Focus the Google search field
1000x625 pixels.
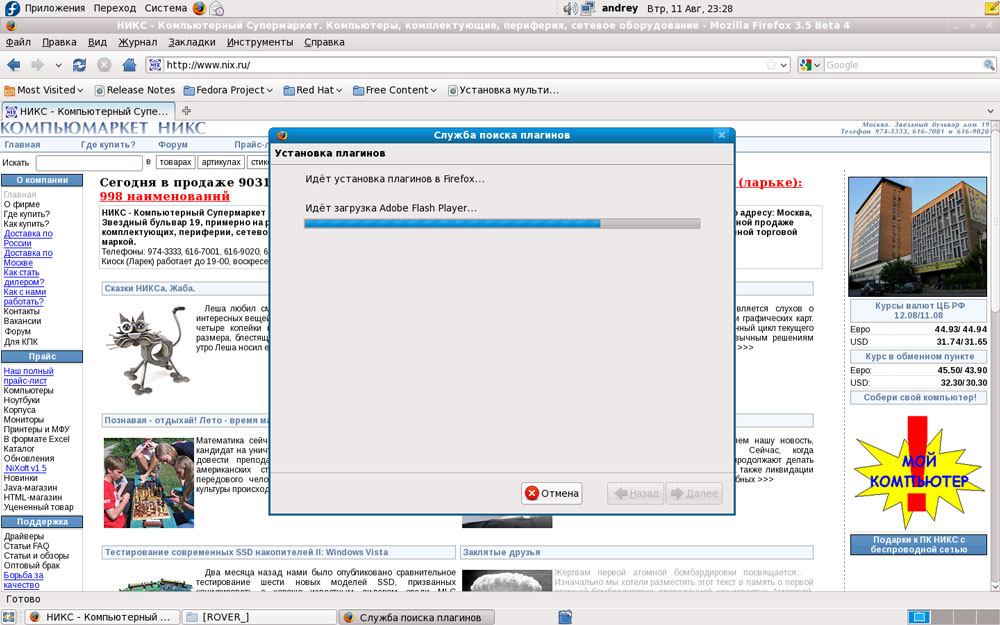click(x=902, y=65)
